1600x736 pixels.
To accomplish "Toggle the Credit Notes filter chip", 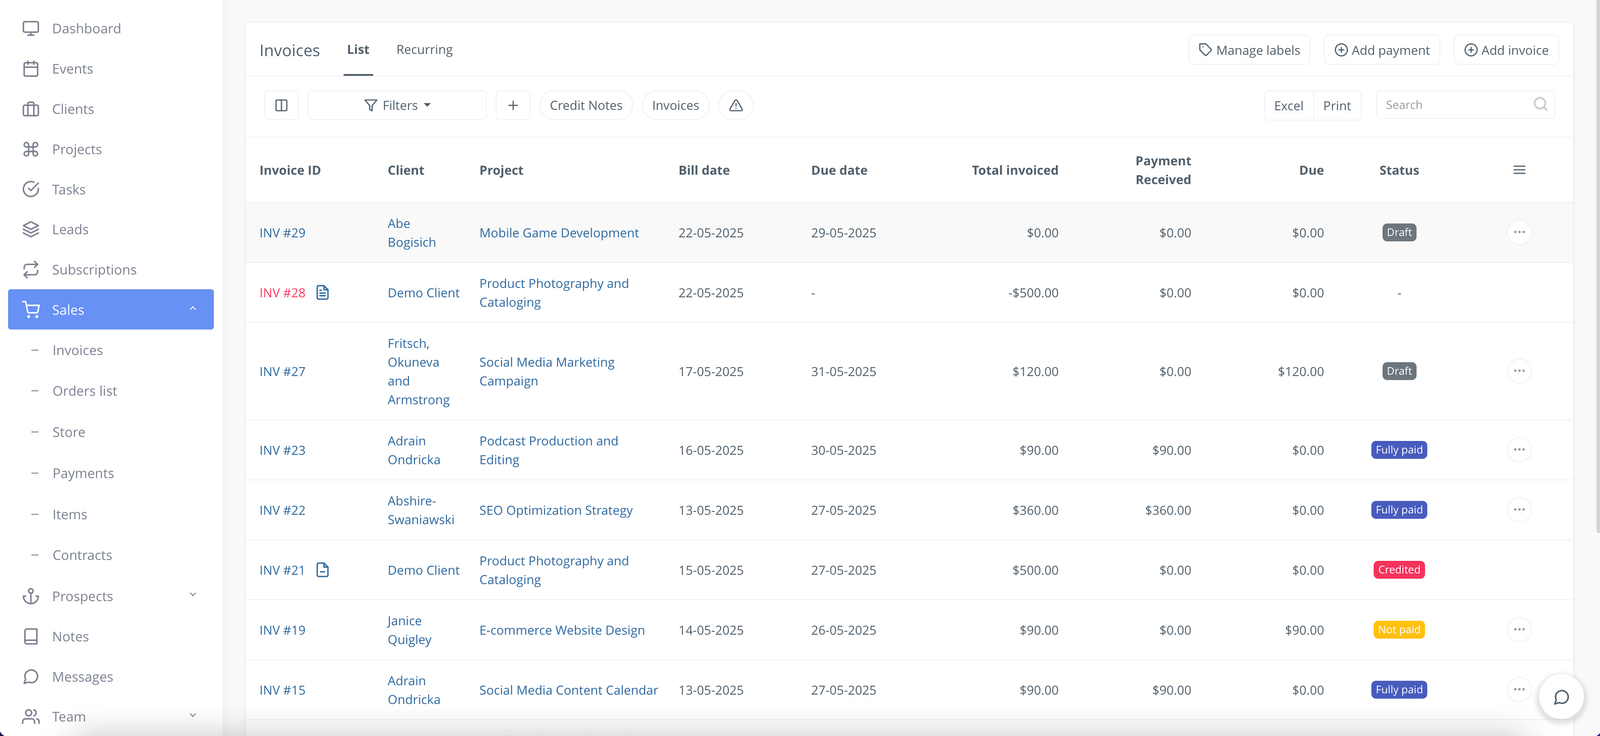I will point(586,105).
